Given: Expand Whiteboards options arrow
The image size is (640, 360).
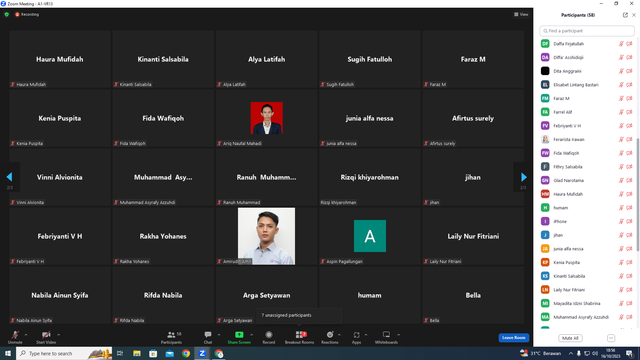Looking at the screenshot, I should [398, 335].
